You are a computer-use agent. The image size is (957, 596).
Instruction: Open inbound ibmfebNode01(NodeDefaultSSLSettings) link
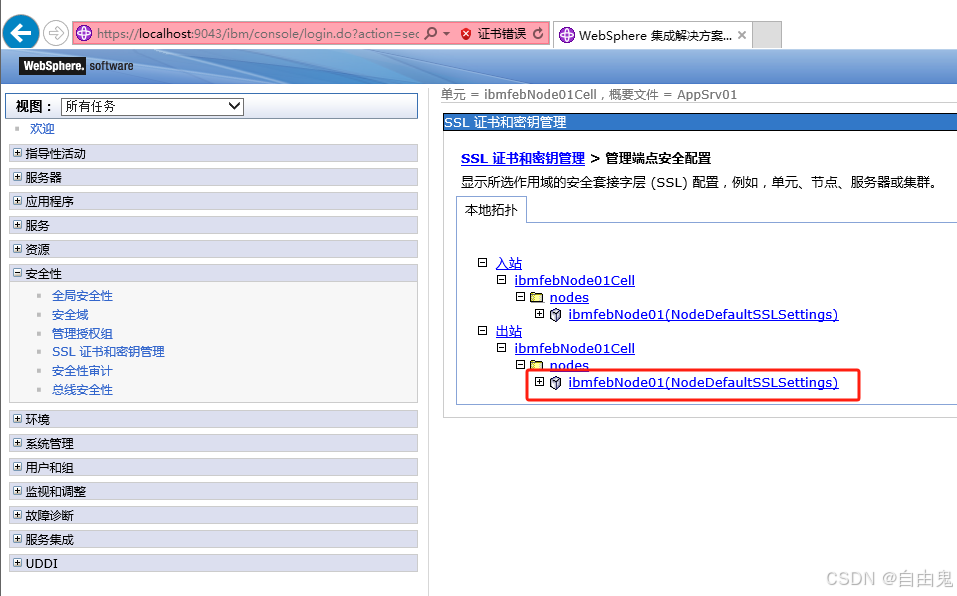[703, 315]
